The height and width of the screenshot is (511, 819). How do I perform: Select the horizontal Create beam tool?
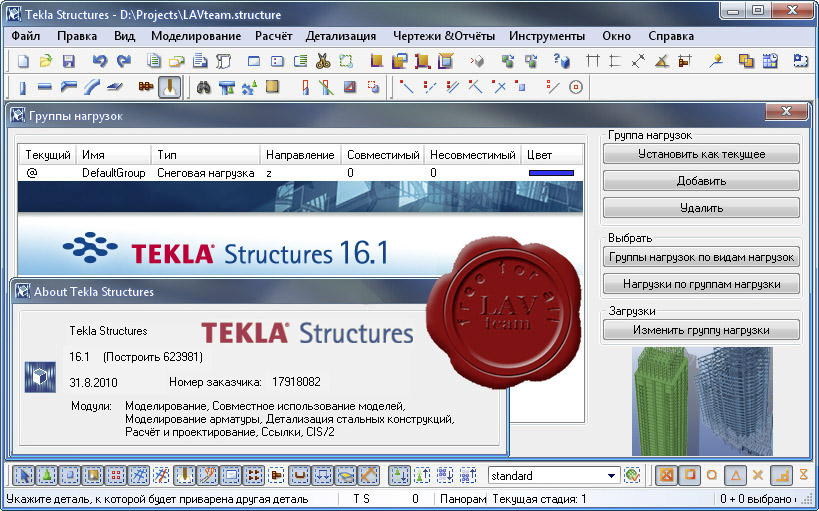pyautogui.click(x=45, y=87)
